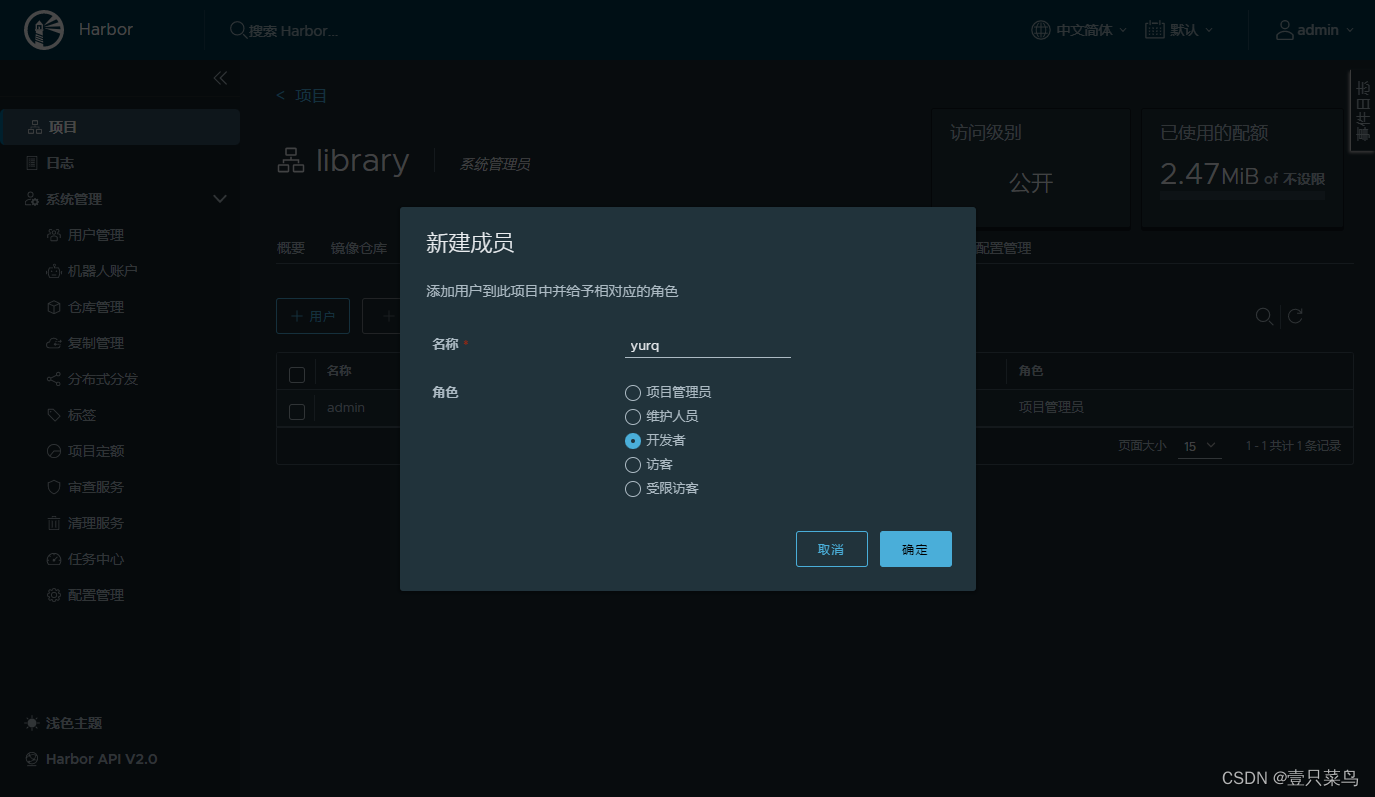Open 项目定额 in the sidebar
The width and height of the screenshot is (1375, 797).
click(96, 451)
